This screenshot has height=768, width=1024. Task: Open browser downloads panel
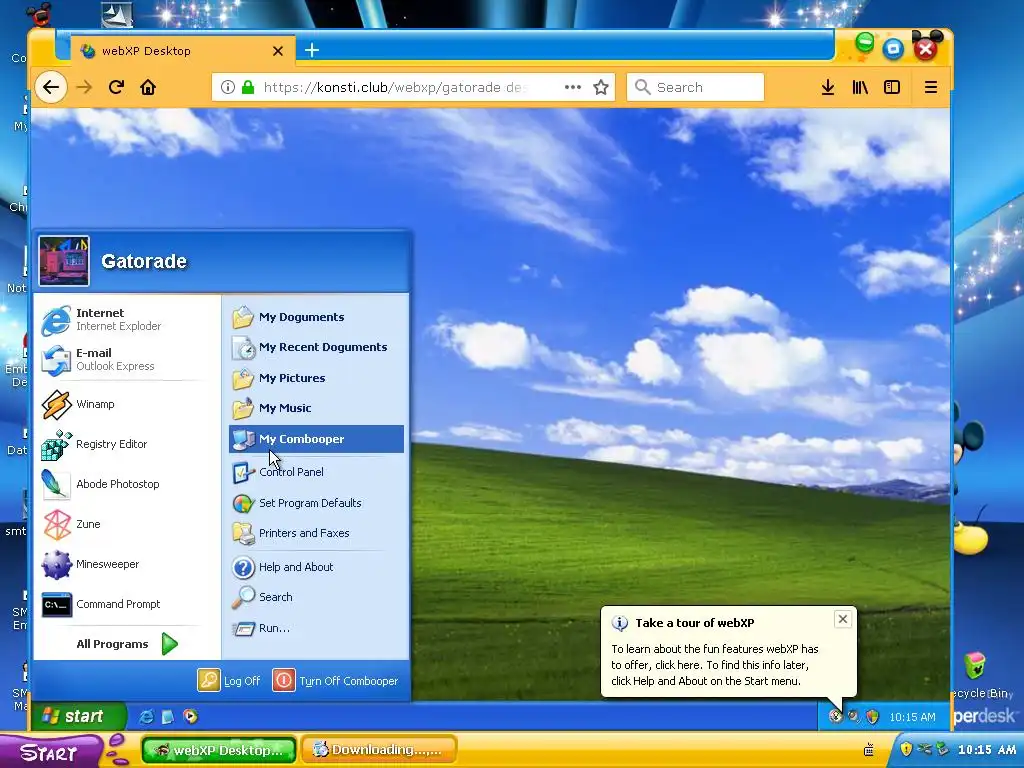(827, 88)
